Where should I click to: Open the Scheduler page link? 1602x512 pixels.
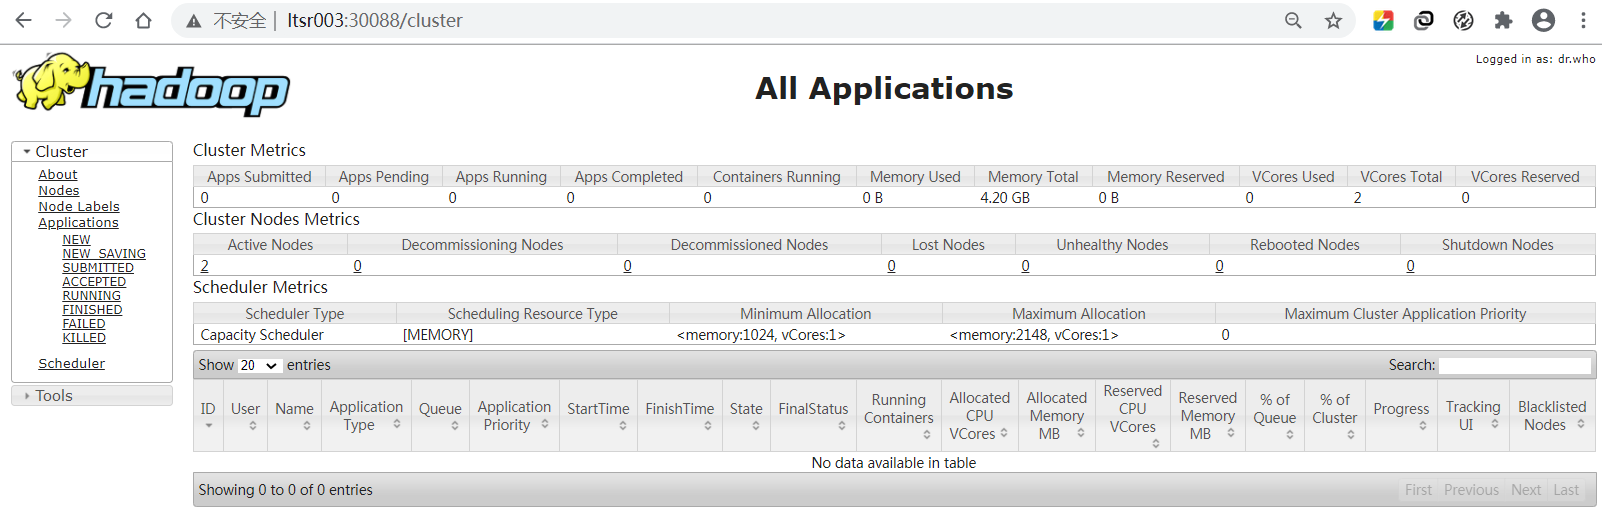tap(72, 364)
